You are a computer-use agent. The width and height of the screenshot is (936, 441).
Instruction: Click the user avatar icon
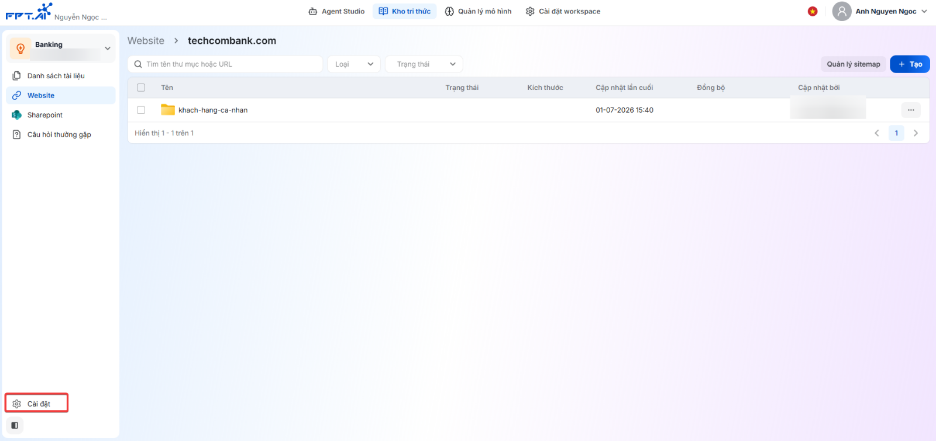[x=842, y=11]
